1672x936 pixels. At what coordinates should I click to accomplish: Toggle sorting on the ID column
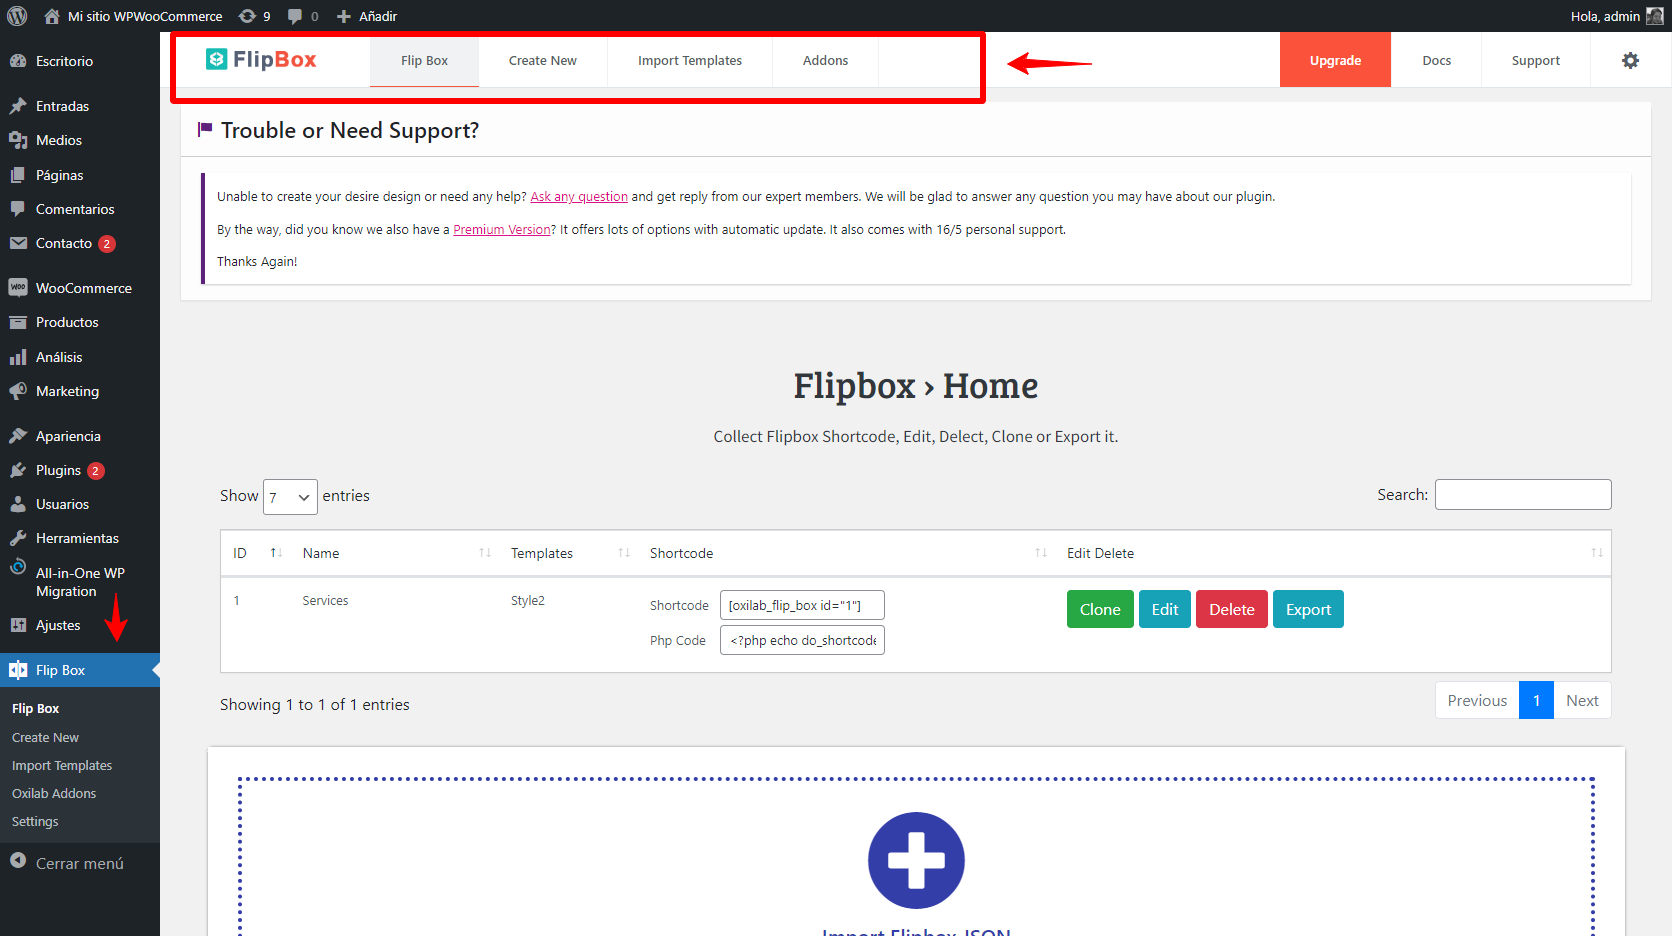click(x=275, y=552)
